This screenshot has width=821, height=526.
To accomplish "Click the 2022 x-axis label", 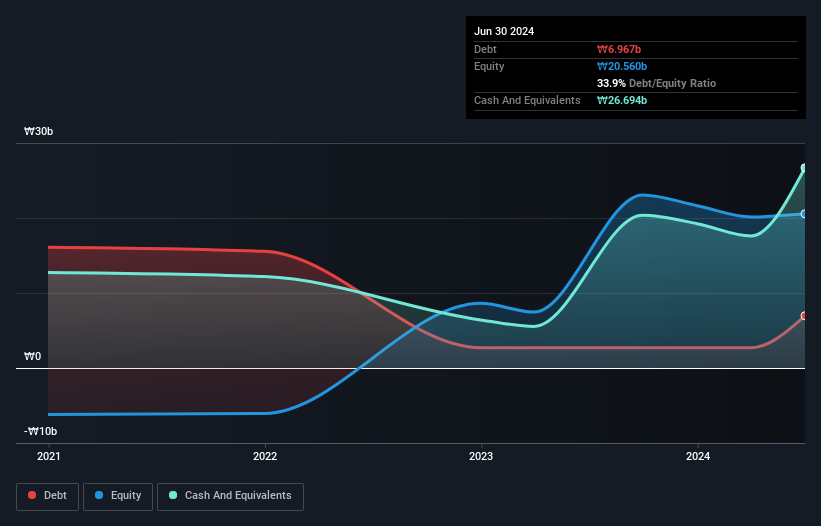I will (265, 456).
